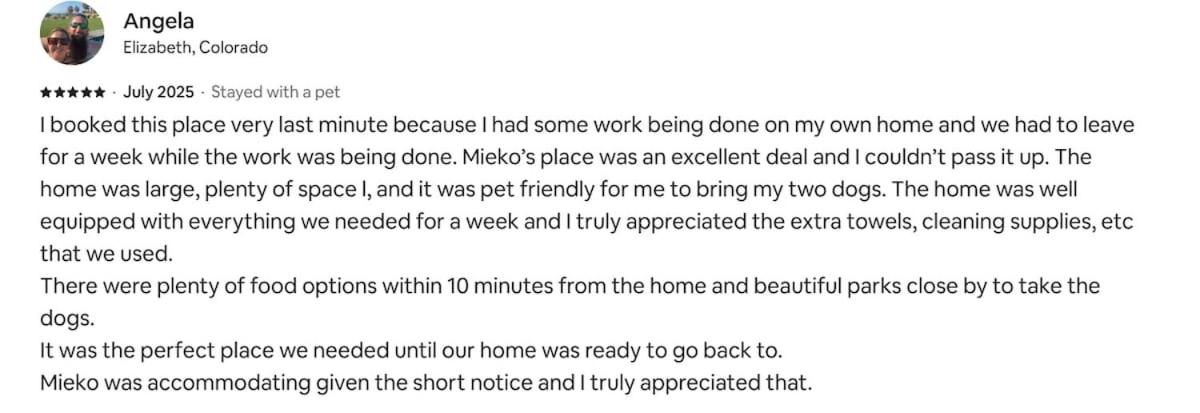This screenshot has height=413, width=1200.
Task: Click the word "dogs." on its own line
Action: pos(67,318)
